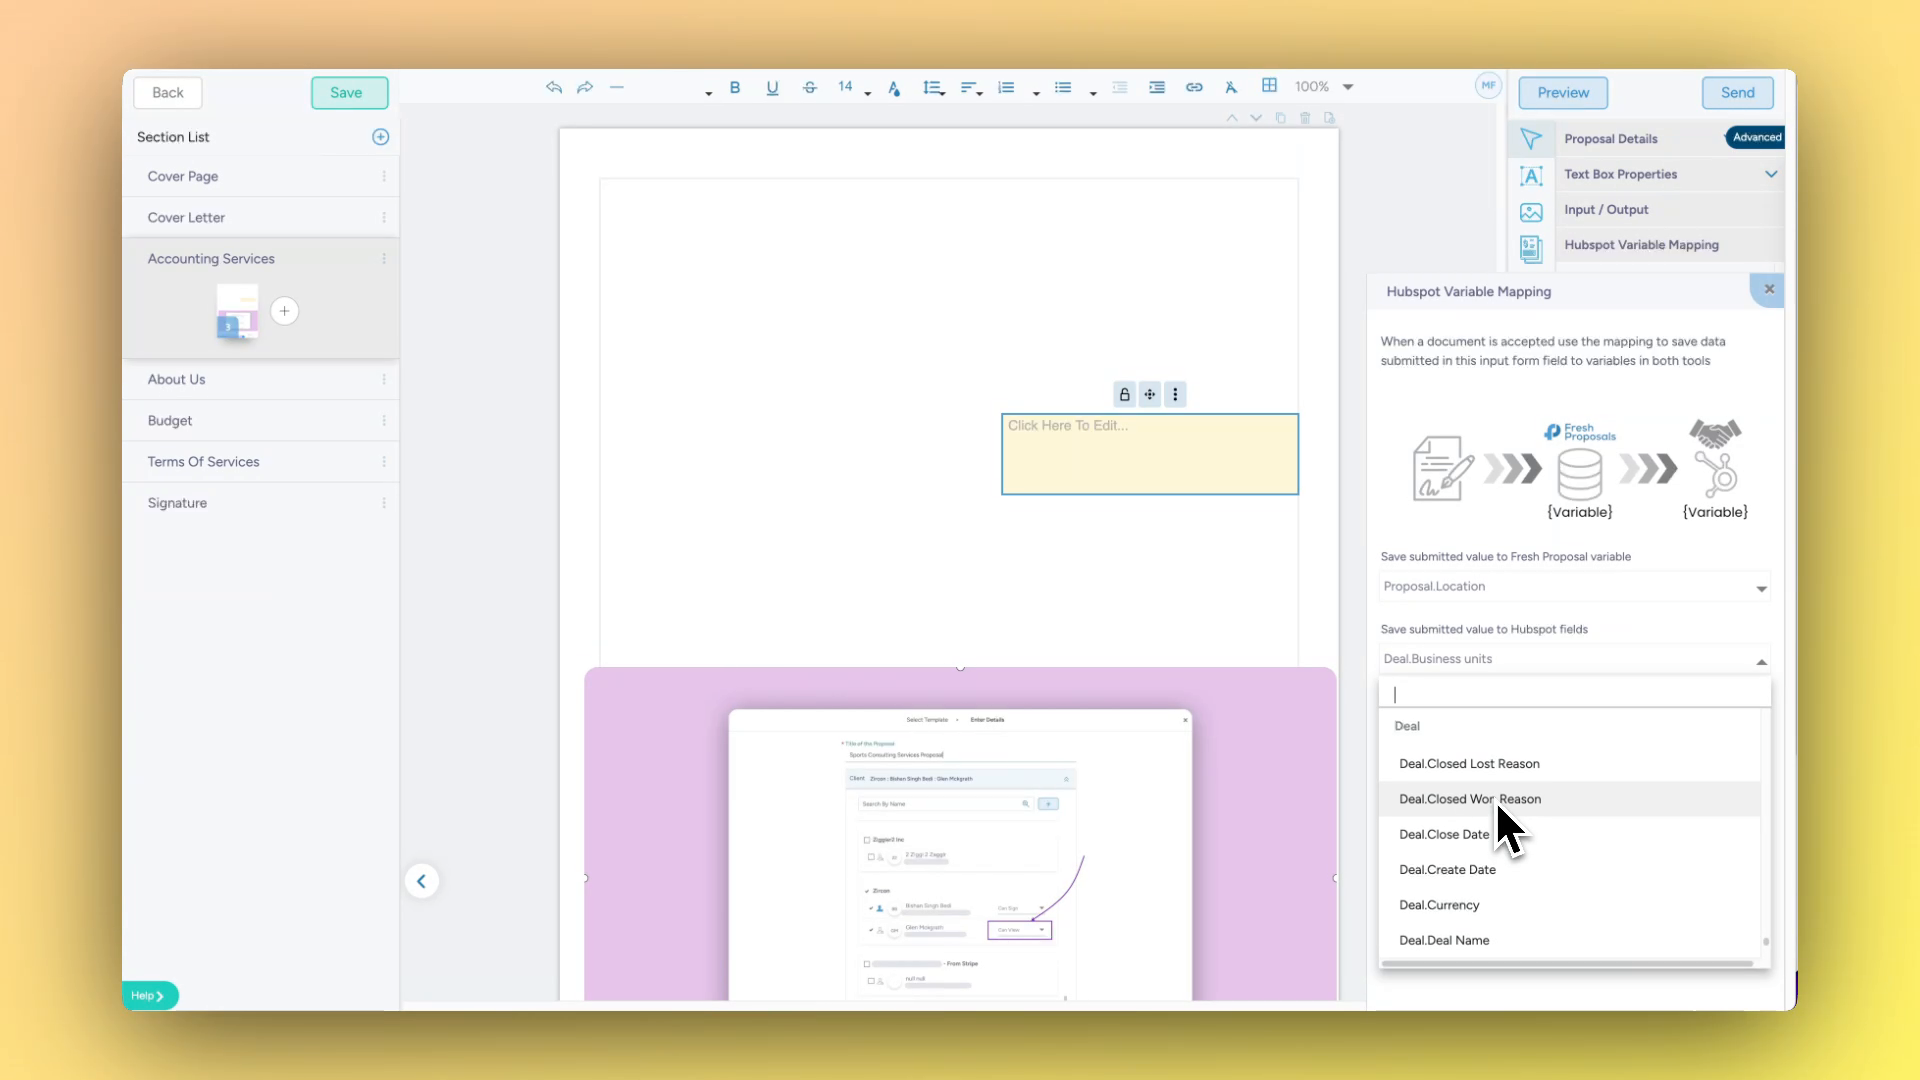Viewport: 1920px width, 1080px height.
Task: Toggle strikethrough formatting
Action: (809, 87)
